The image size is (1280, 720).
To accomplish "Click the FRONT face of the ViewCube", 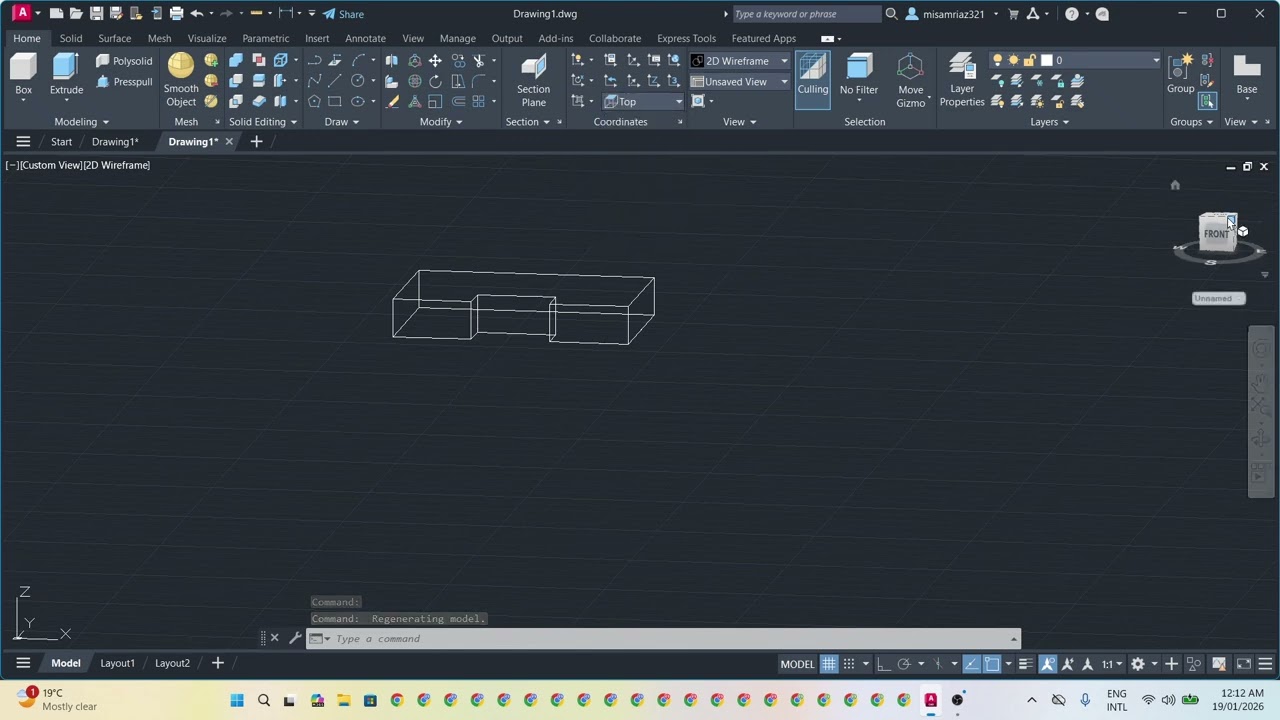I will (x=1216, y=234).
